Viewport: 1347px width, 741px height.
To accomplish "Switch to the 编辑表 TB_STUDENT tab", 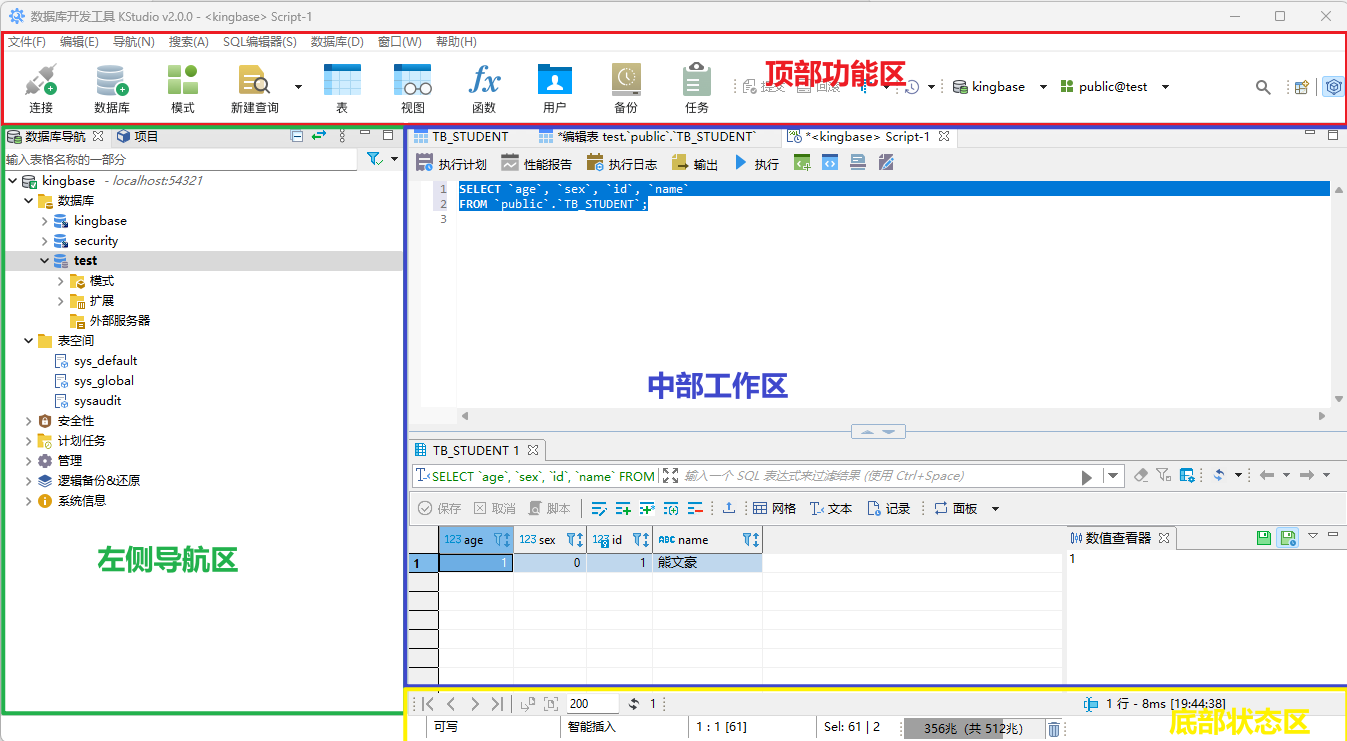I will click(647, 136).
